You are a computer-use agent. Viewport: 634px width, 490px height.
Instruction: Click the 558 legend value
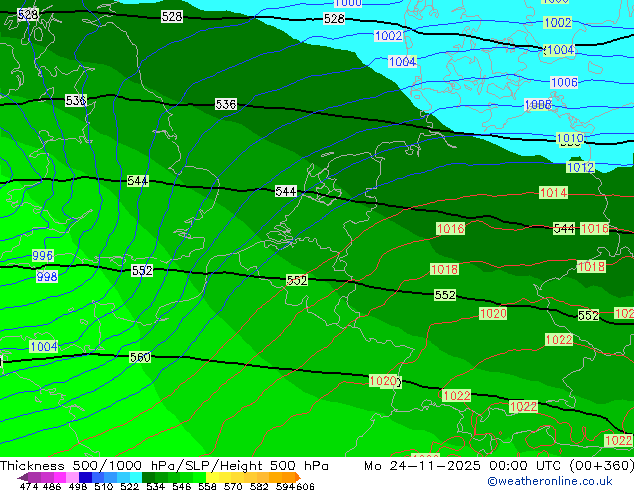(x=207, y=486)
